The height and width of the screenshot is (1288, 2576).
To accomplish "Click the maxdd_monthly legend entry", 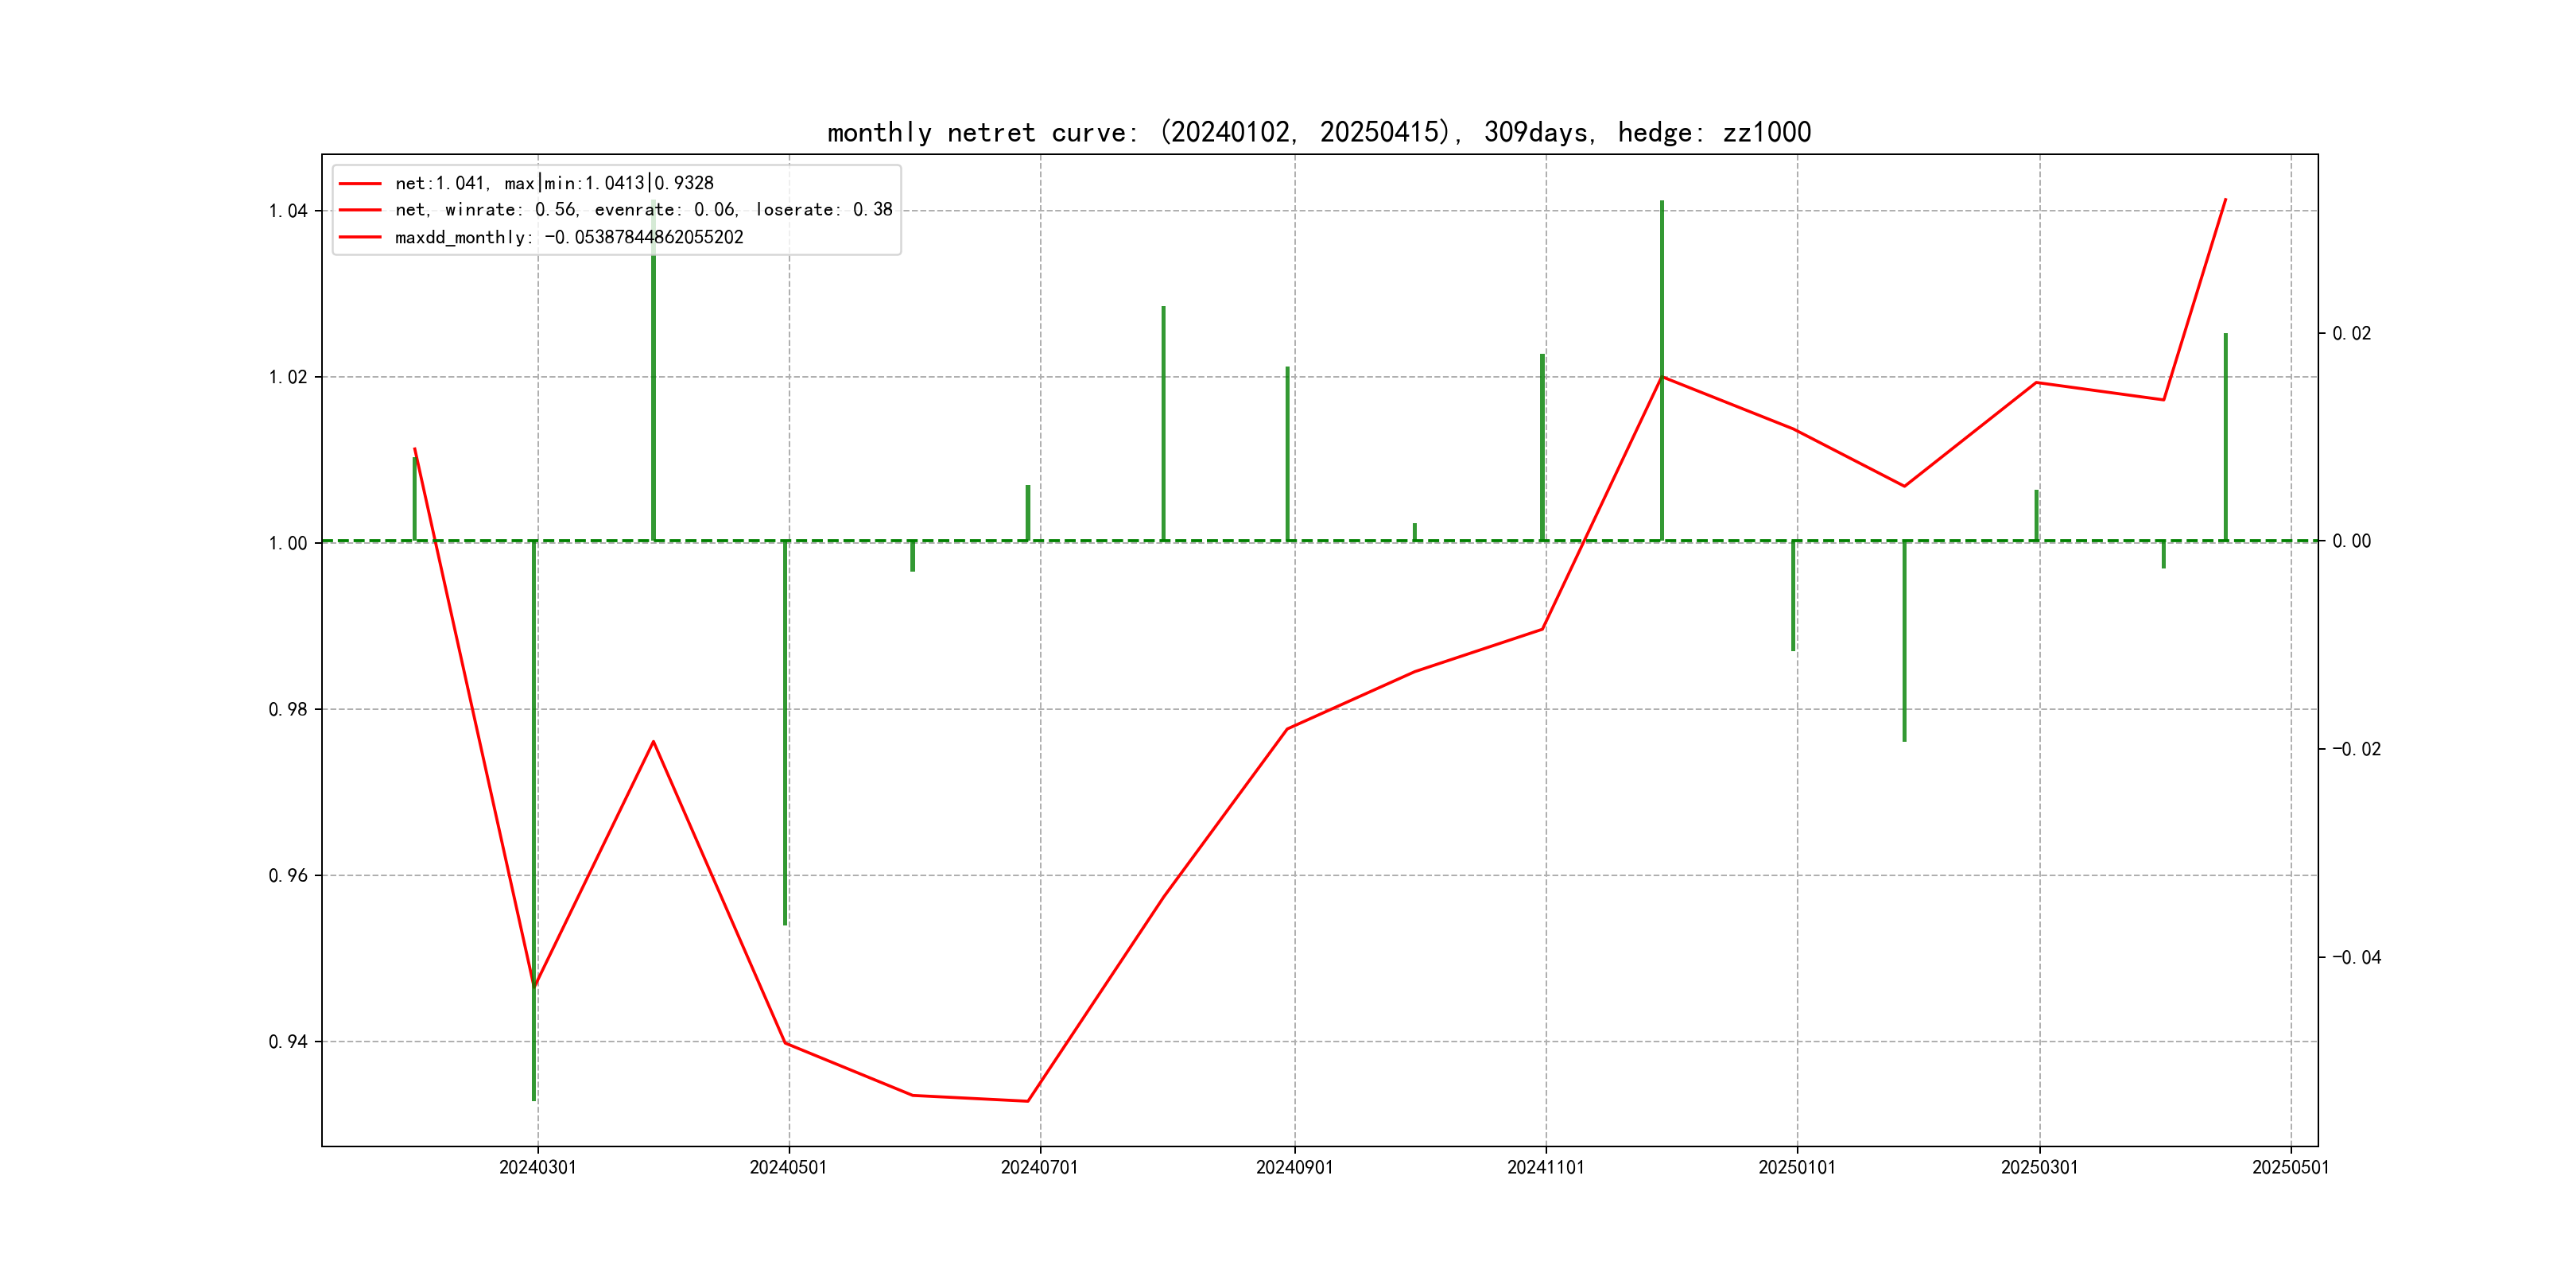I will point(568,237).
